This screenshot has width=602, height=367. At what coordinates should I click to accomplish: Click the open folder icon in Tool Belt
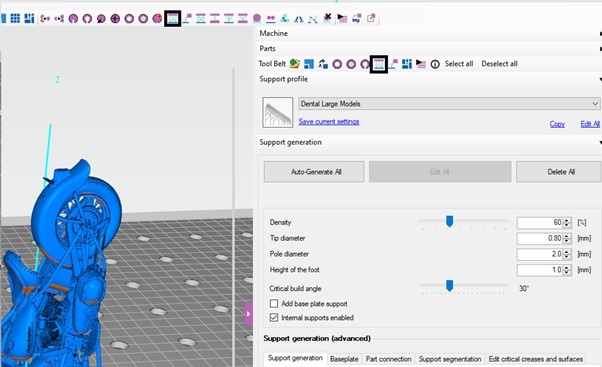(295, 64)
